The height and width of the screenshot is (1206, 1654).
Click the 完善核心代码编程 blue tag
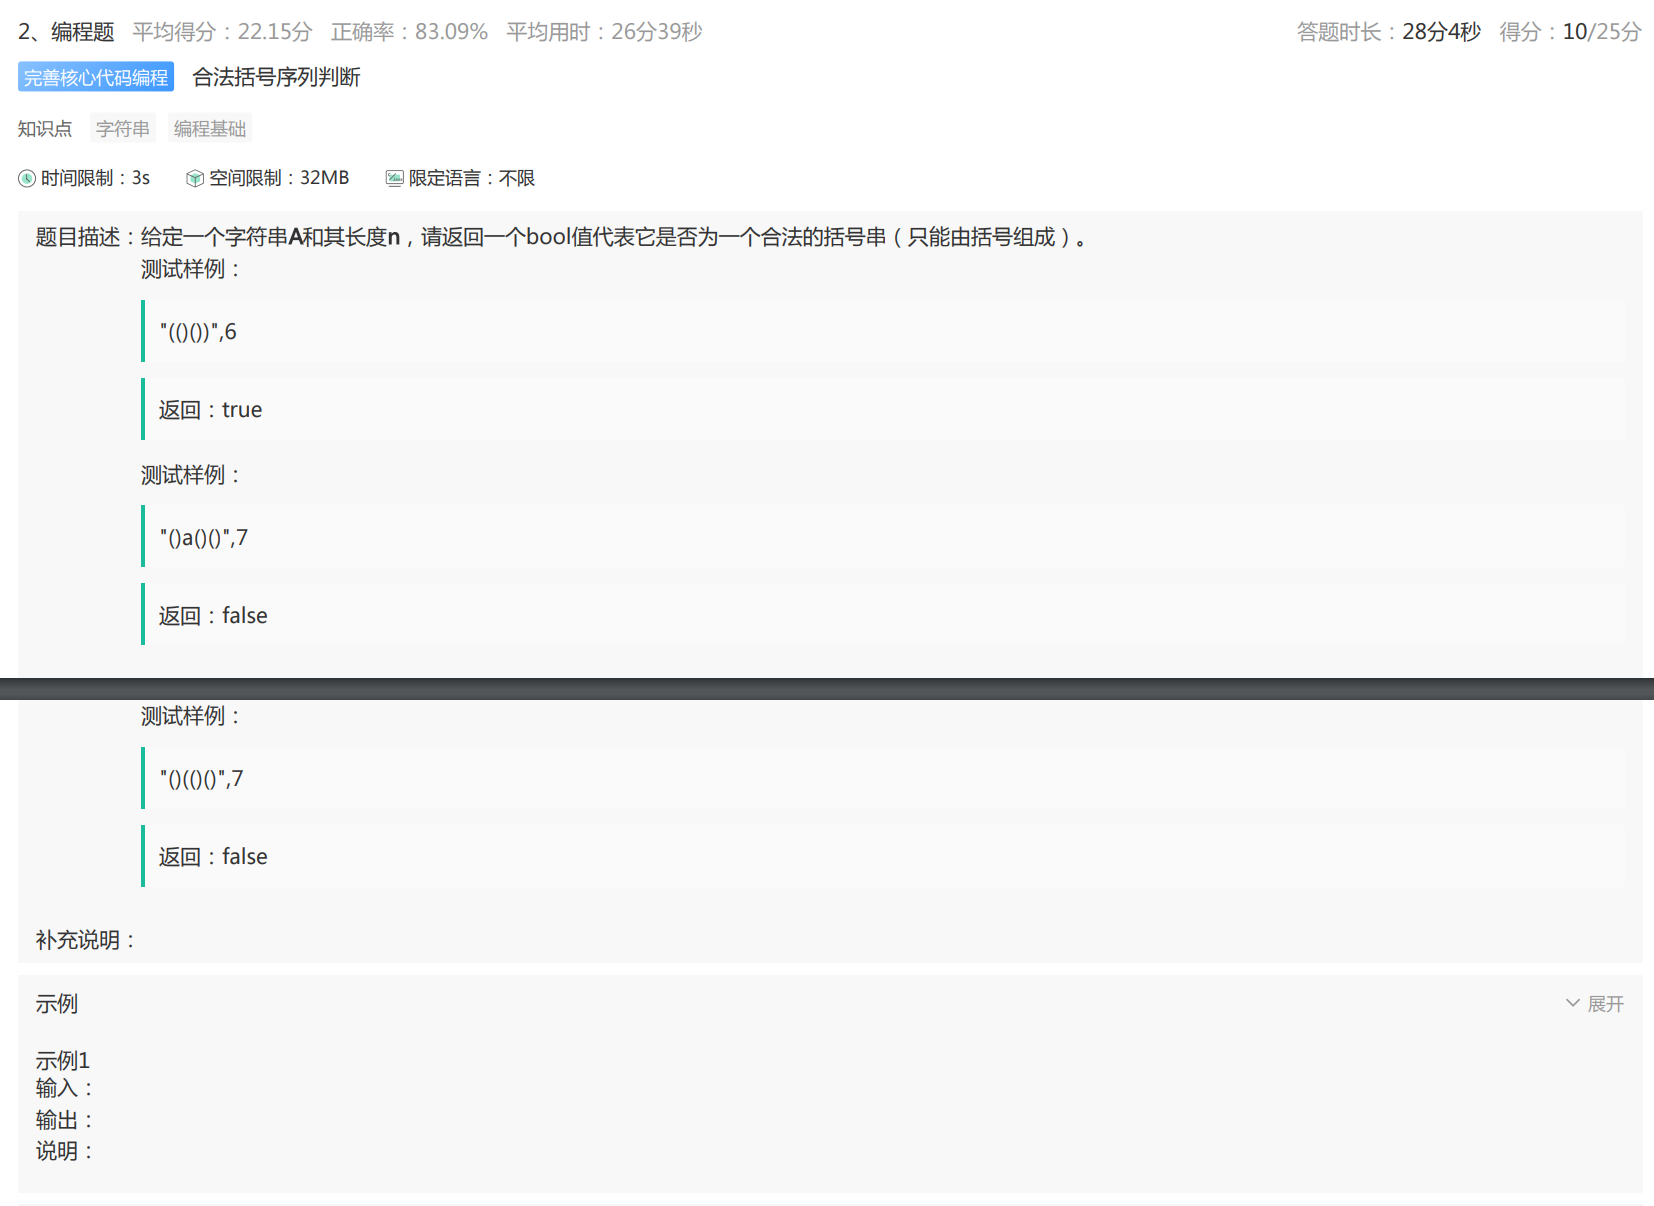click(x=96, y=77)
